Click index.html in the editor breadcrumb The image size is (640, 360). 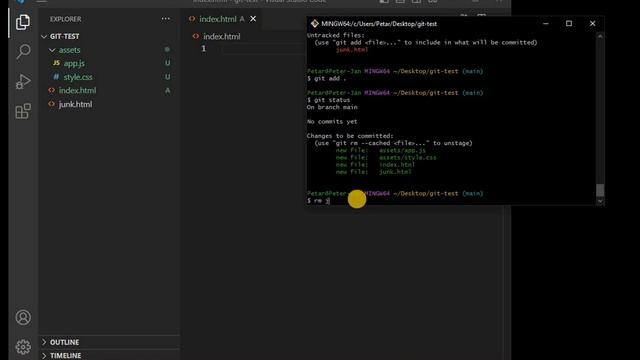(x=222, y=36)
